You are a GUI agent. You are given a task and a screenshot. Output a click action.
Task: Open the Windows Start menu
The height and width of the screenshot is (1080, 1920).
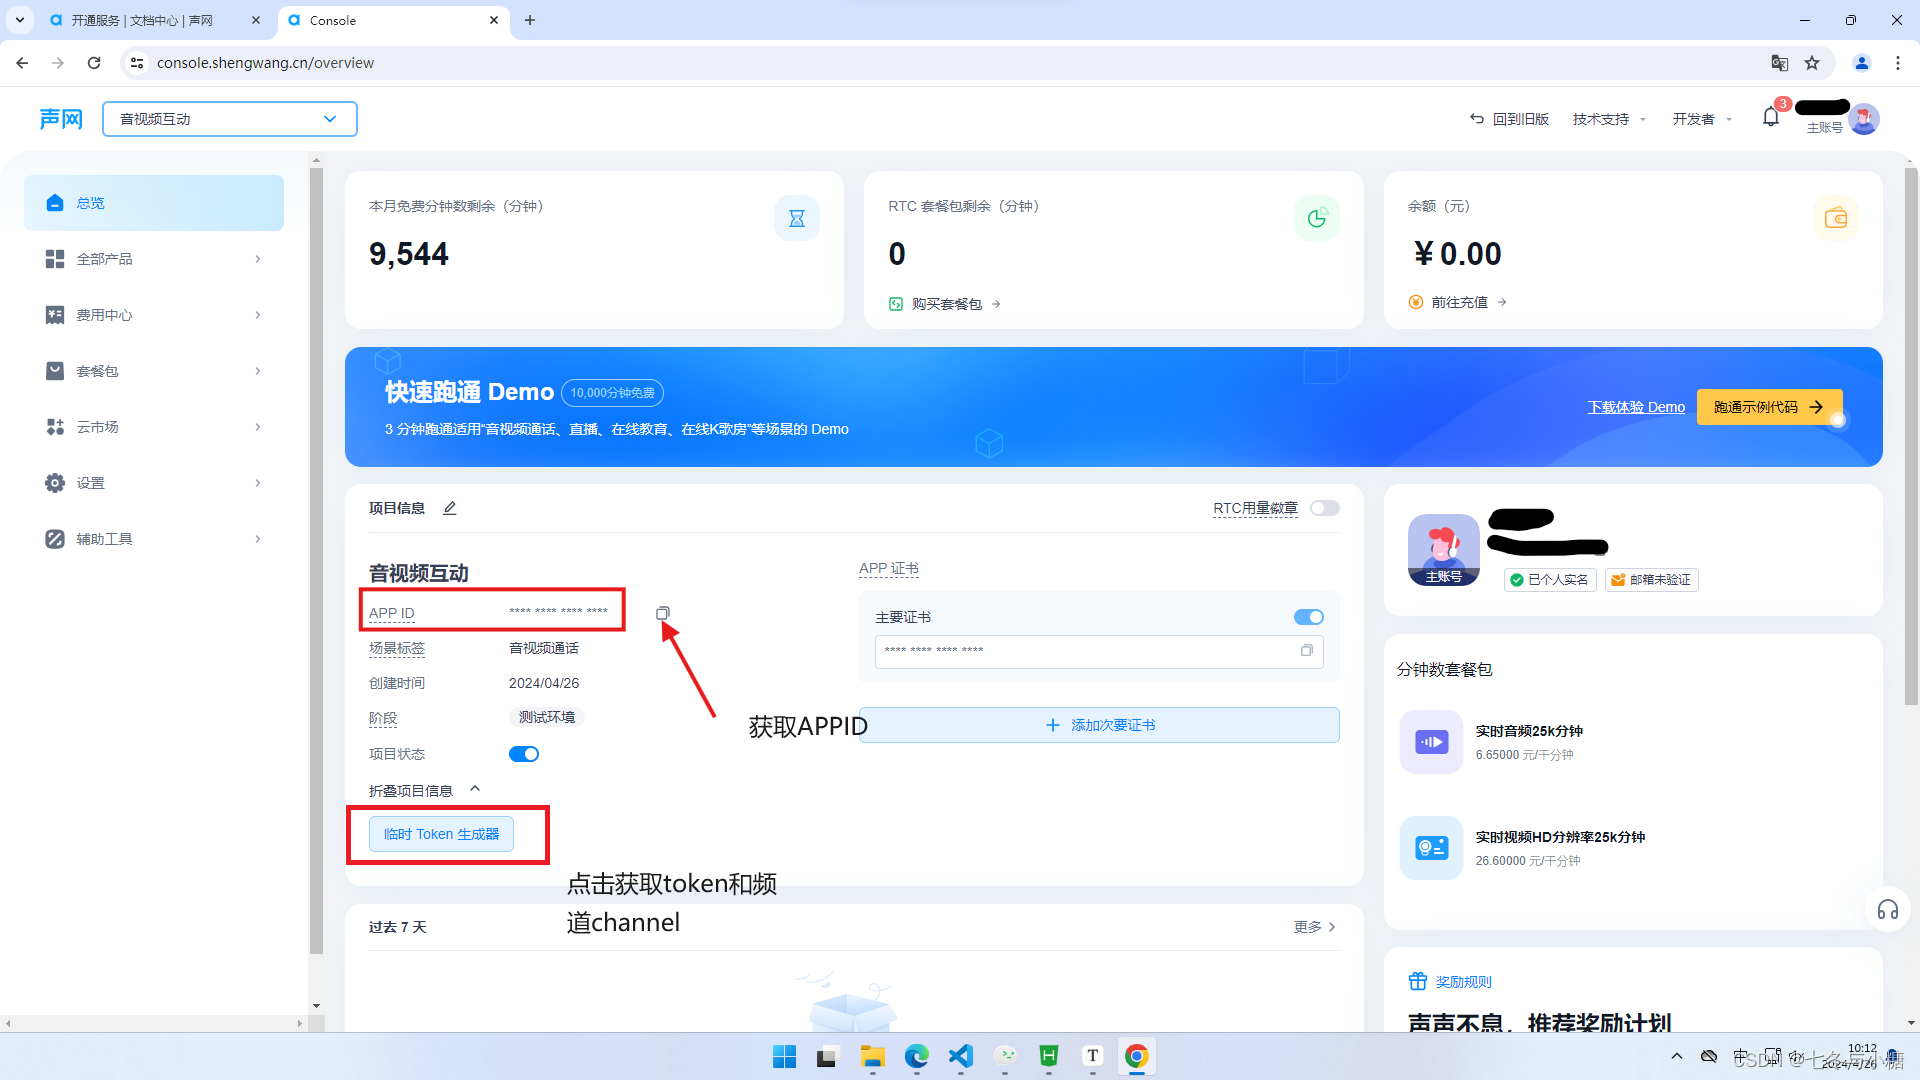pyautogui.click(x=785, y=1056)
